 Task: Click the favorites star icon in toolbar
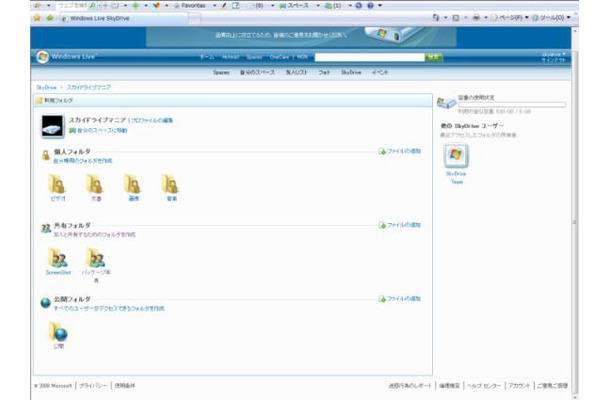tap(37, 18)
